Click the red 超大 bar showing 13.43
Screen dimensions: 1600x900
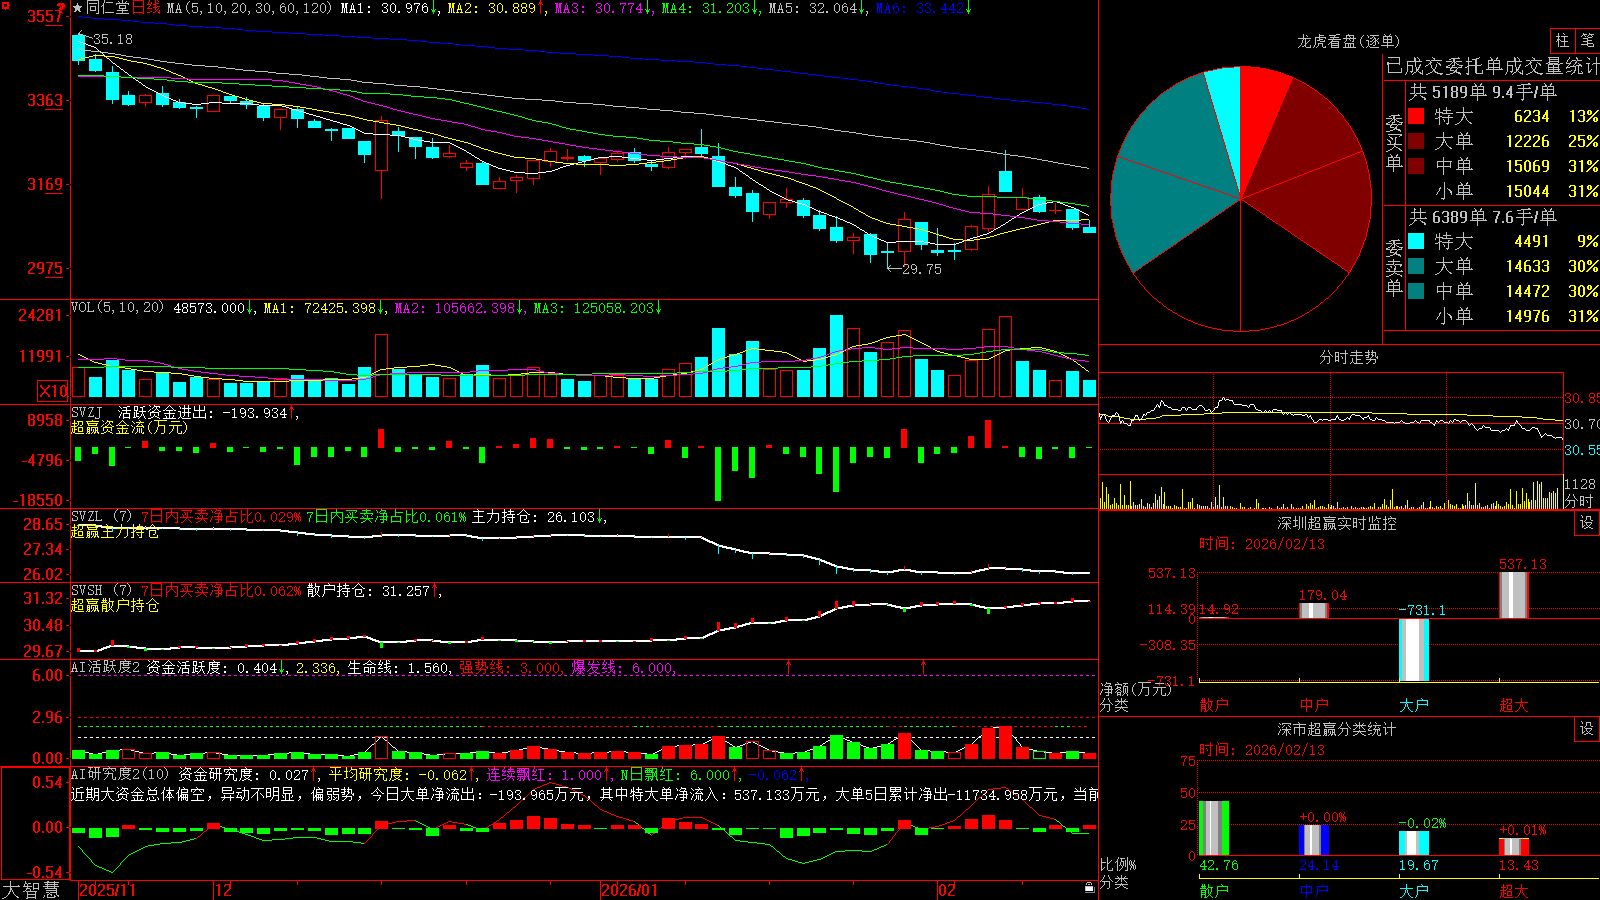[x=1514, y=847]
